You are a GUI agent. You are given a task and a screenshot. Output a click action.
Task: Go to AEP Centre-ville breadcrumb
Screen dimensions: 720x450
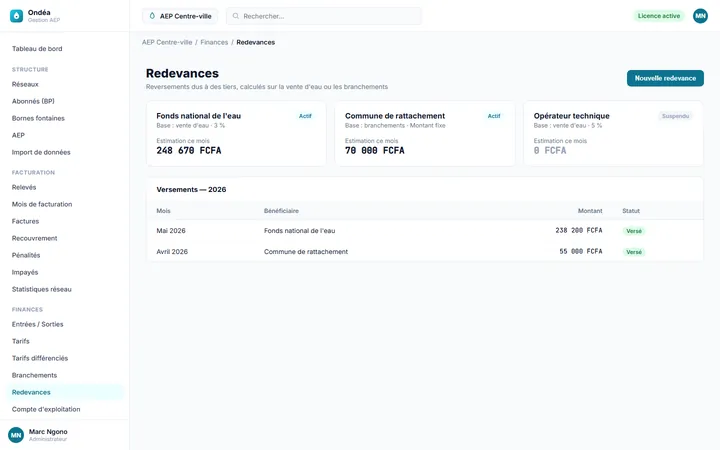(x=167, y=42)
